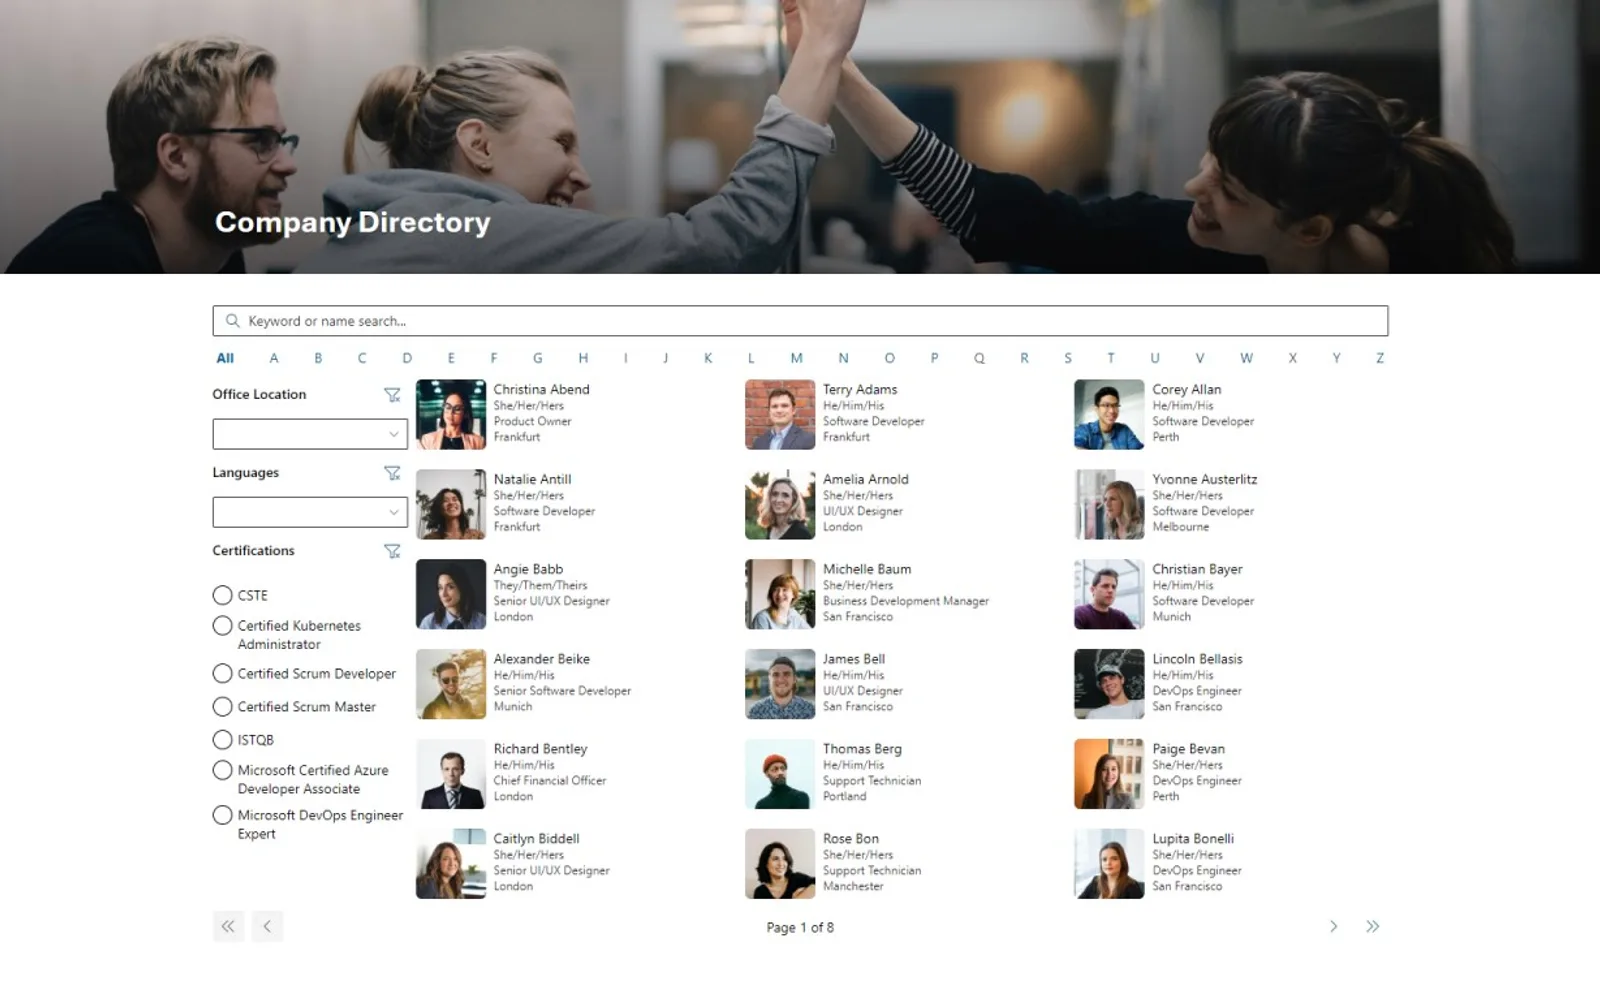Select Microsoft DevOps Engineer Expert radio
Viewport: 1600px width, 1000px height.
click(x=222, y=815)
